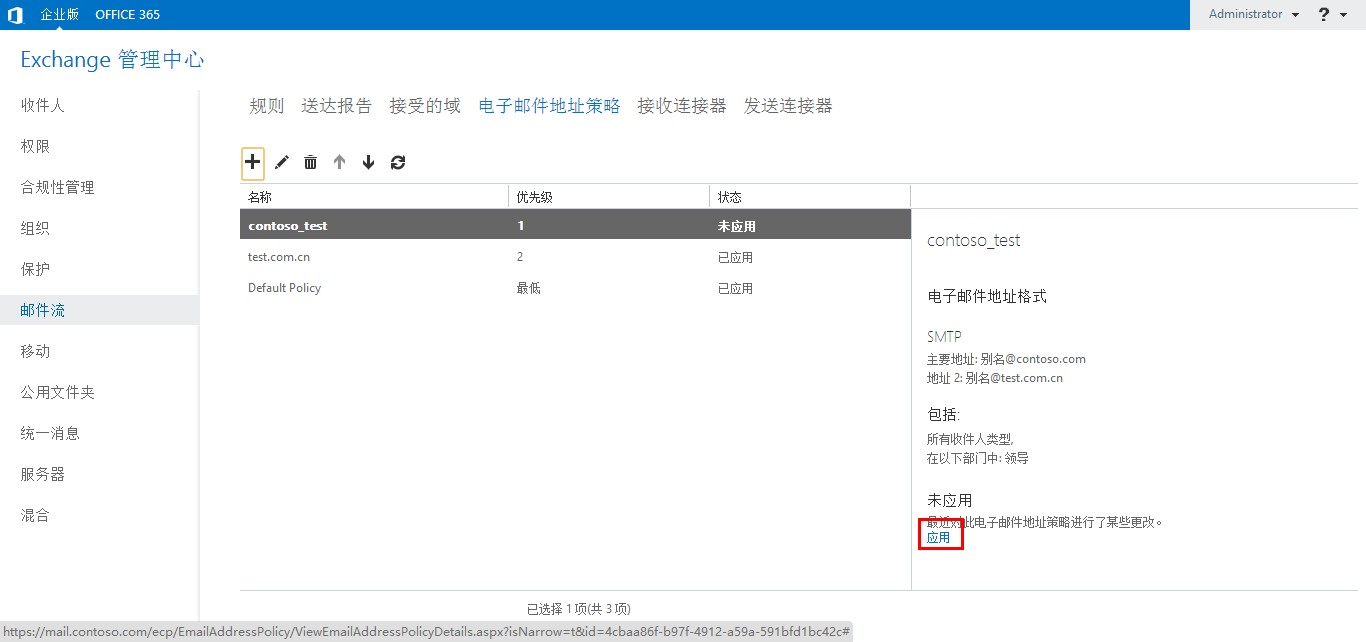Screen dimensions: 1366x642
Task: Click the Office logo icon in header
Action: [15, 15]
